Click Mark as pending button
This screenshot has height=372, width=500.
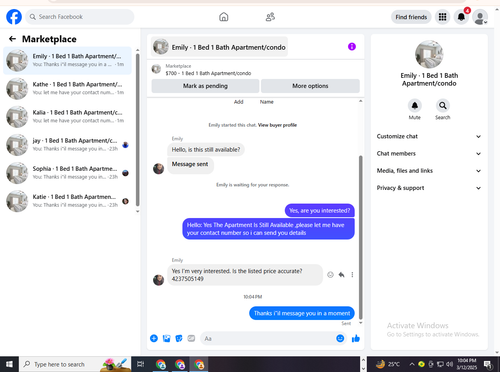click(205, 86)
